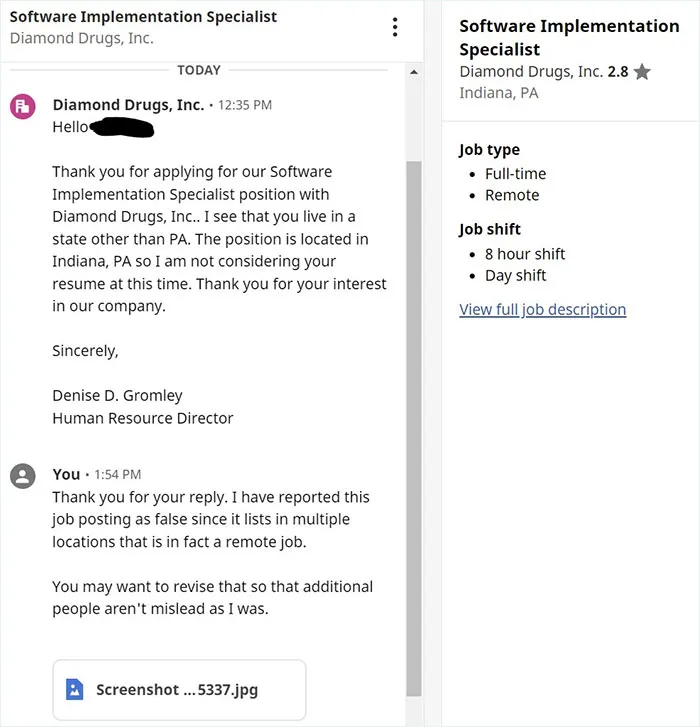This screenshot has width=700, height=727.
Task: Click the scroll-up arrow above the scrollbar
Action: coord(414,72)
